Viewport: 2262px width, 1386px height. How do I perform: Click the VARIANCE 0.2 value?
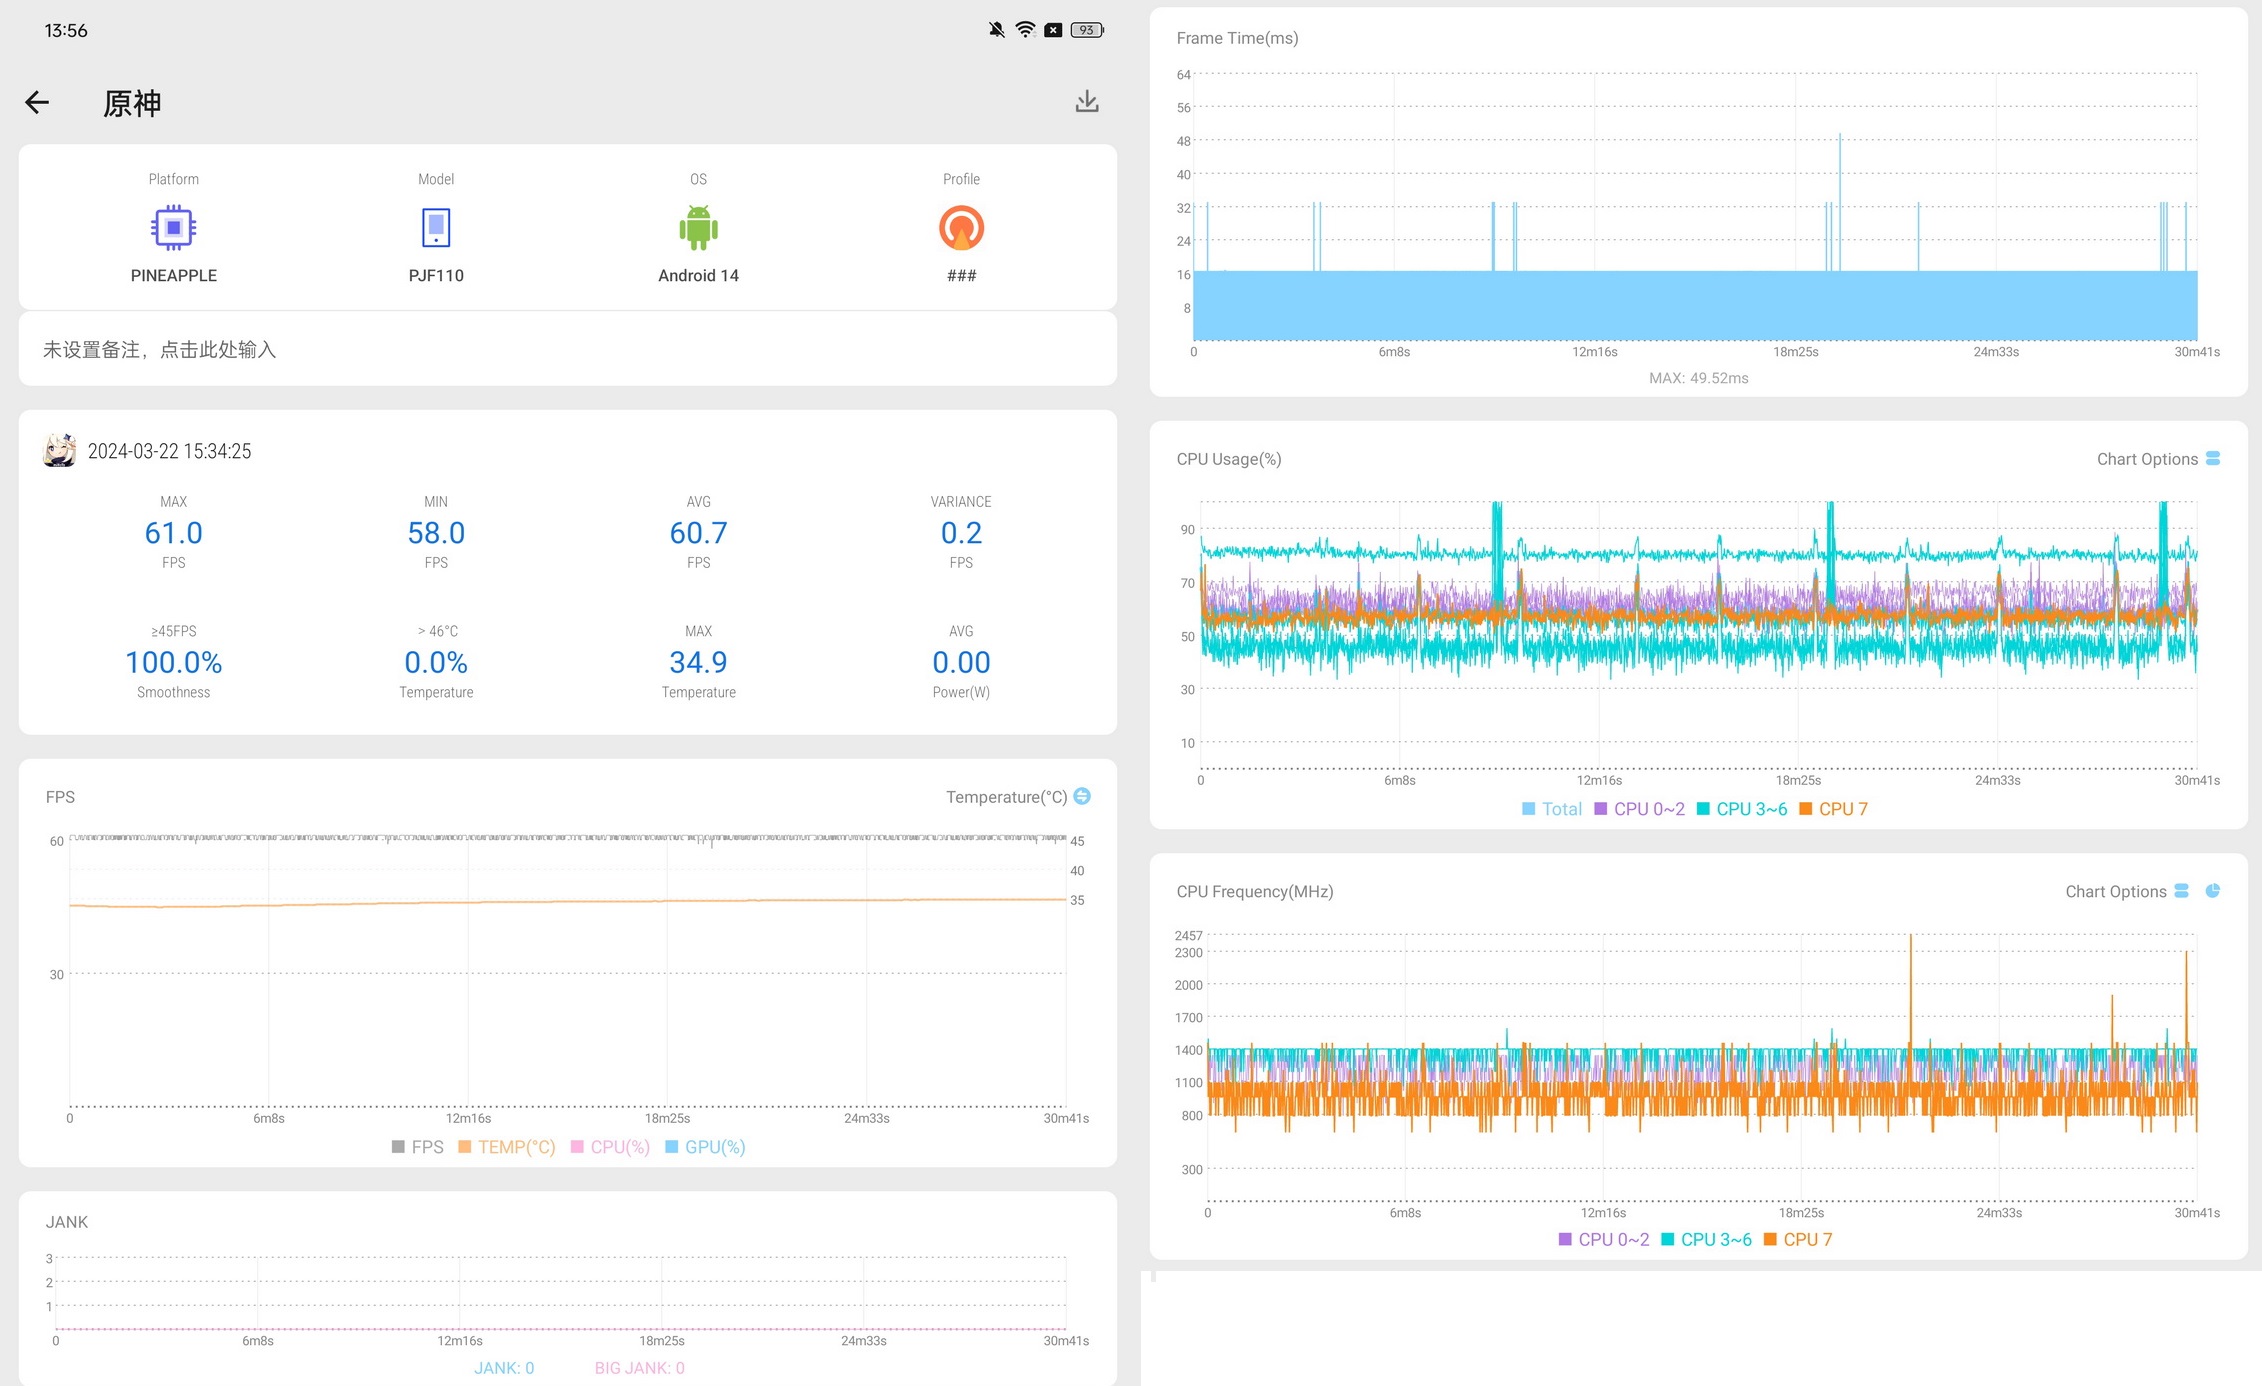pyautogui.click(x=961, y=532)
